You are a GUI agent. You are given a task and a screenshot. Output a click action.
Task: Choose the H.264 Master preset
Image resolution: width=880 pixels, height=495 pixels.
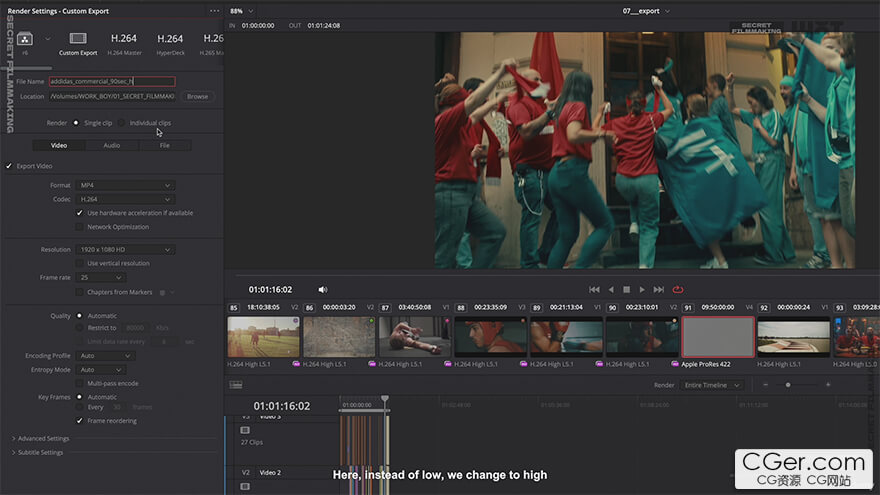pyautogui.click(x=124, y=44)
